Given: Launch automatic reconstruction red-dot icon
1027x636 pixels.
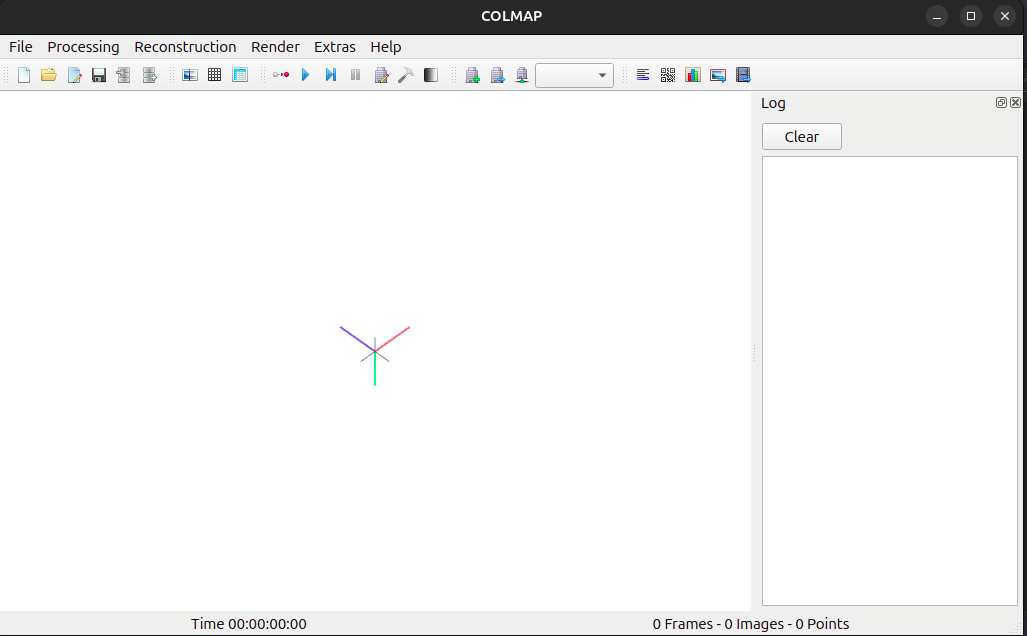Looking at the screenshot, I should coord(281,75).
